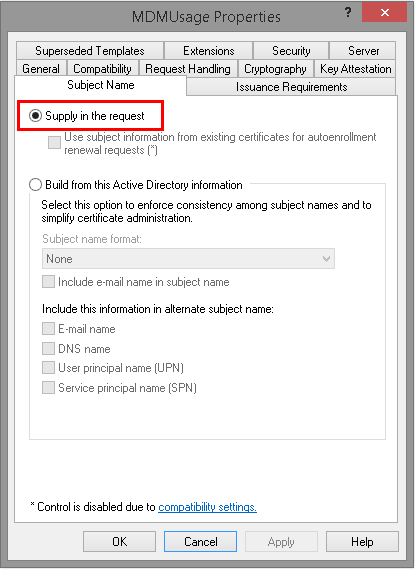
Task: Enable Include e-mail name in subject name
Action: 49,282
